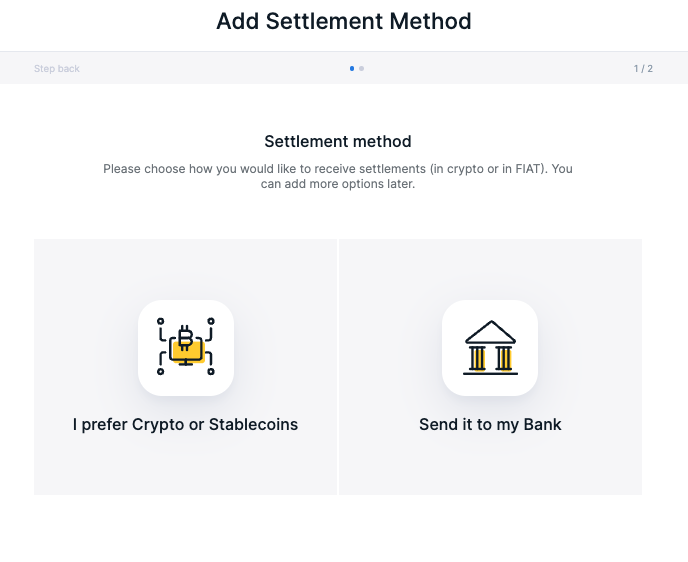Click the Bitcoin symbol above the monitor

pos(186,337)
